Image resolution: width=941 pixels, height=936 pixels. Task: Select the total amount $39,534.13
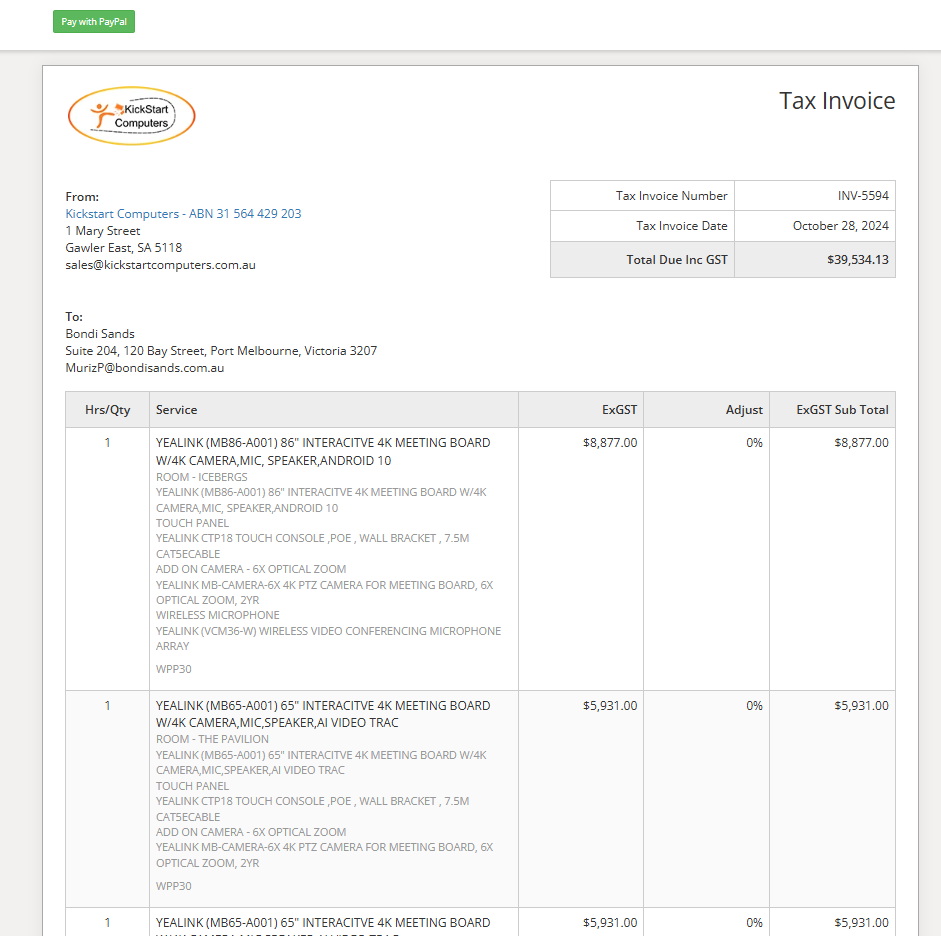click(854, 258)
